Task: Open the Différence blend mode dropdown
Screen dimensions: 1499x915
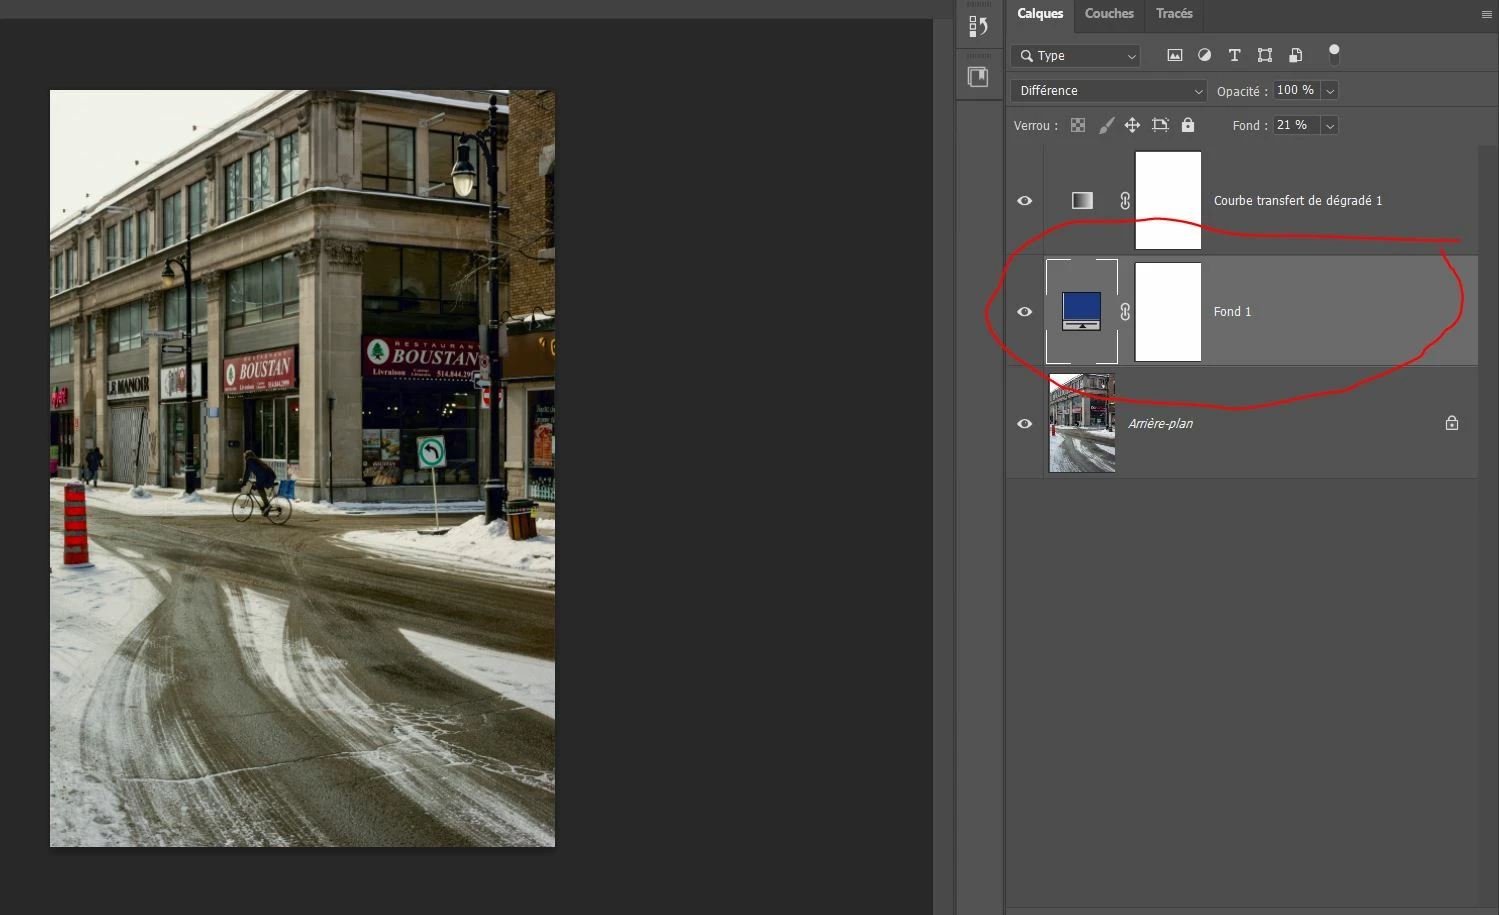Action: coord(1109,91)
